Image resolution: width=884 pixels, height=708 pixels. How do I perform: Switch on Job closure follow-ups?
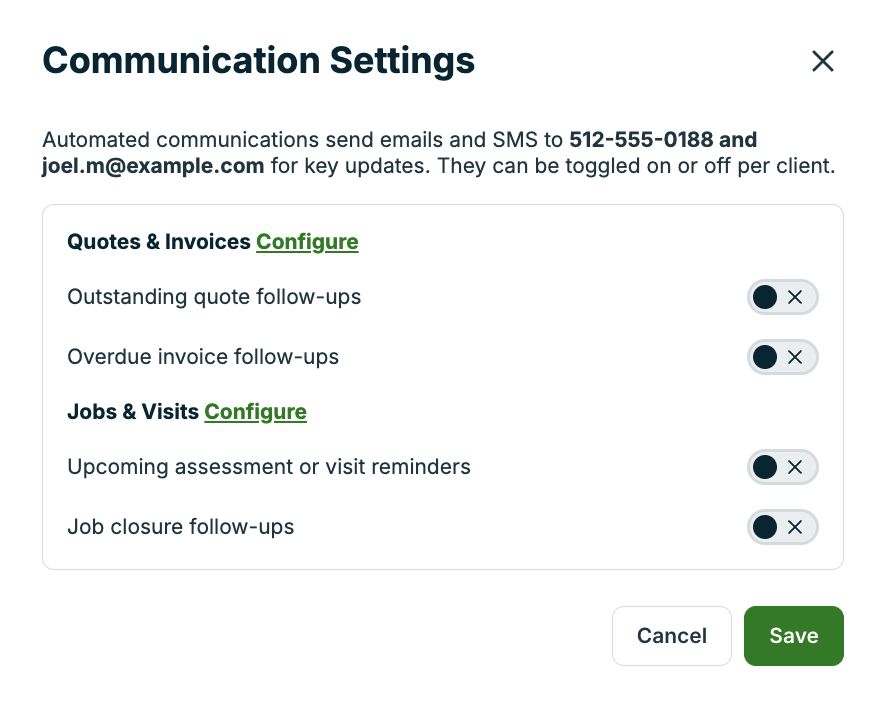782,527
